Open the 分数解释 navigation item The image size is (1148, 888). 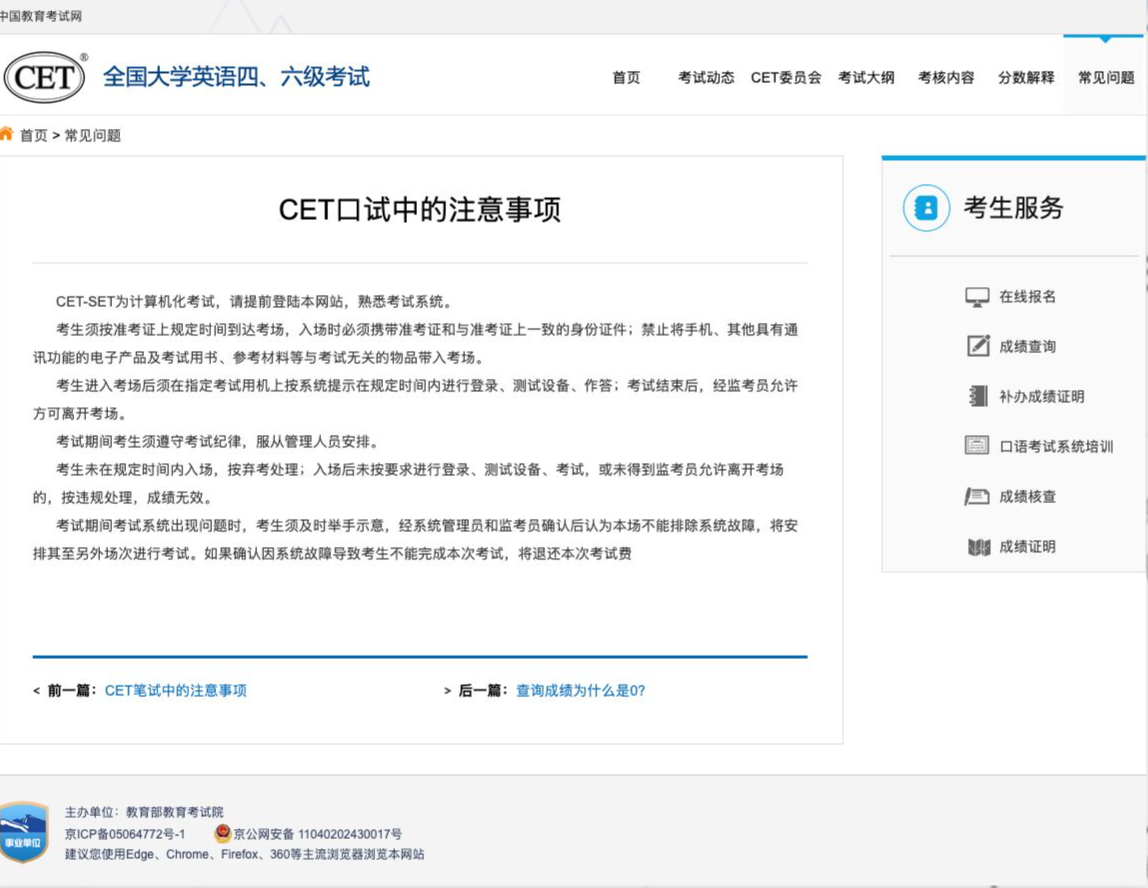pyautogui.click(x=1026, y=78)
